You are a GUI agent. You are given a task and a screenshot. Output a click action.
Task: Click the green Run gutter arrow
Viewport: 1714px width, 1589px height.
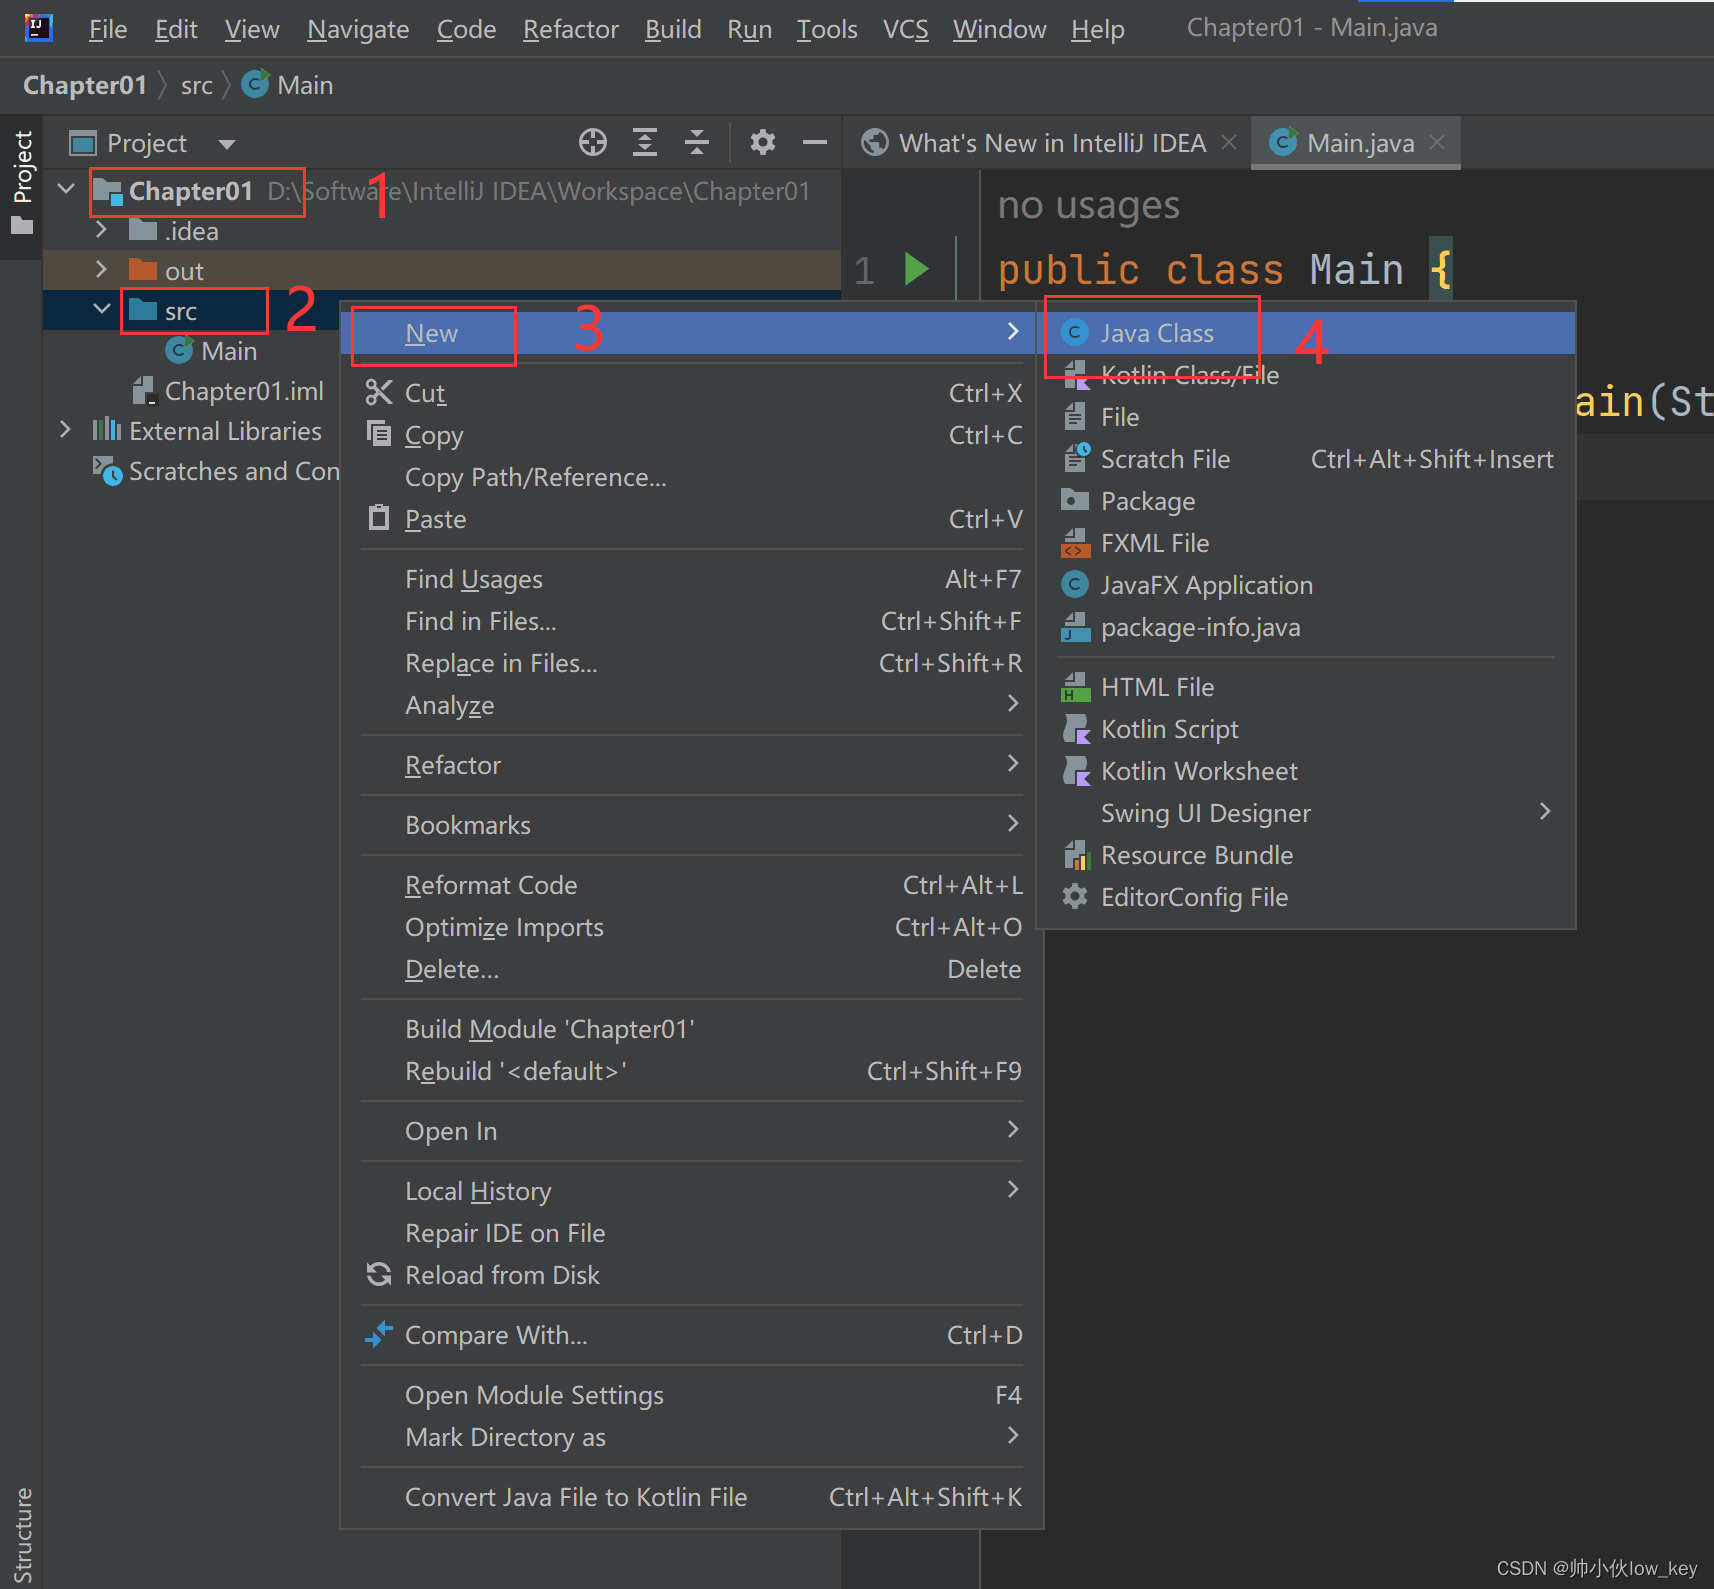pyautogui.click(x=916, y=269)
